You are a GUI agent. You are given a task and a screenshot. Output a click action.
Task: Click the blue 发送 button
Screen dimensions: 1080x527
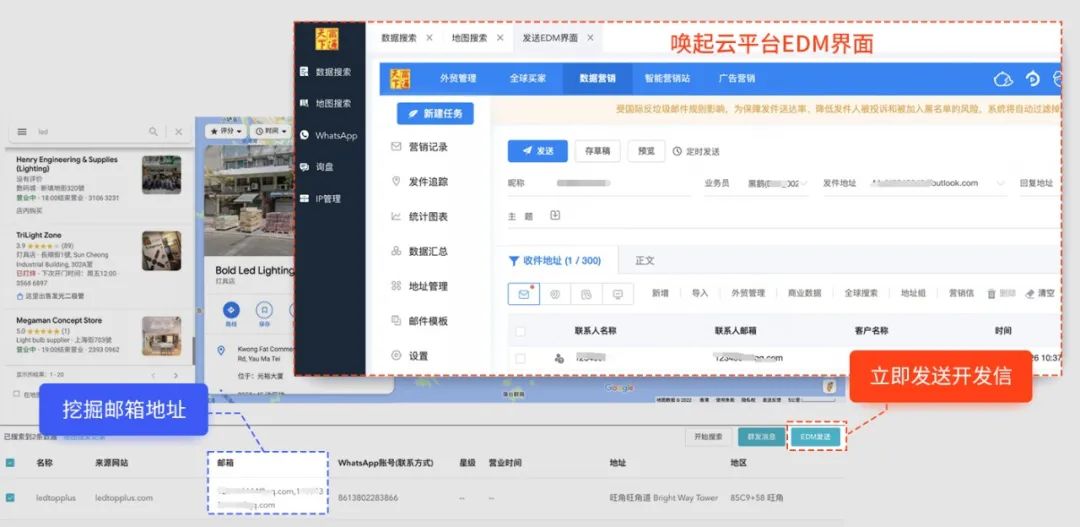click(x=537, y=151)
